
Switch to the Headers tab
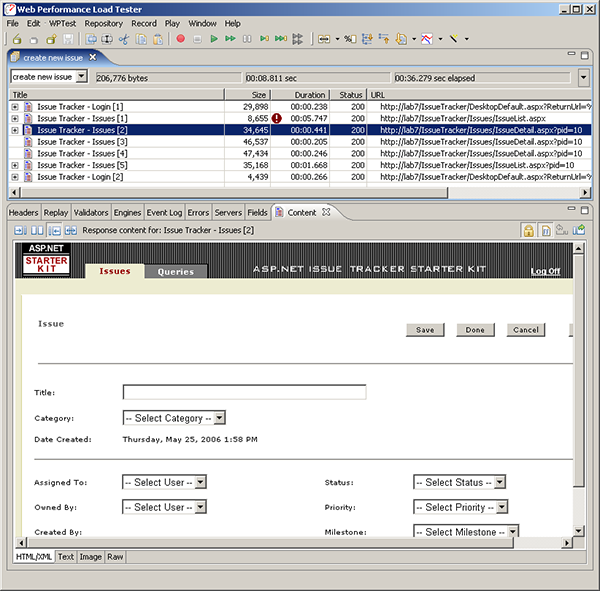click(x=24, y=212)
